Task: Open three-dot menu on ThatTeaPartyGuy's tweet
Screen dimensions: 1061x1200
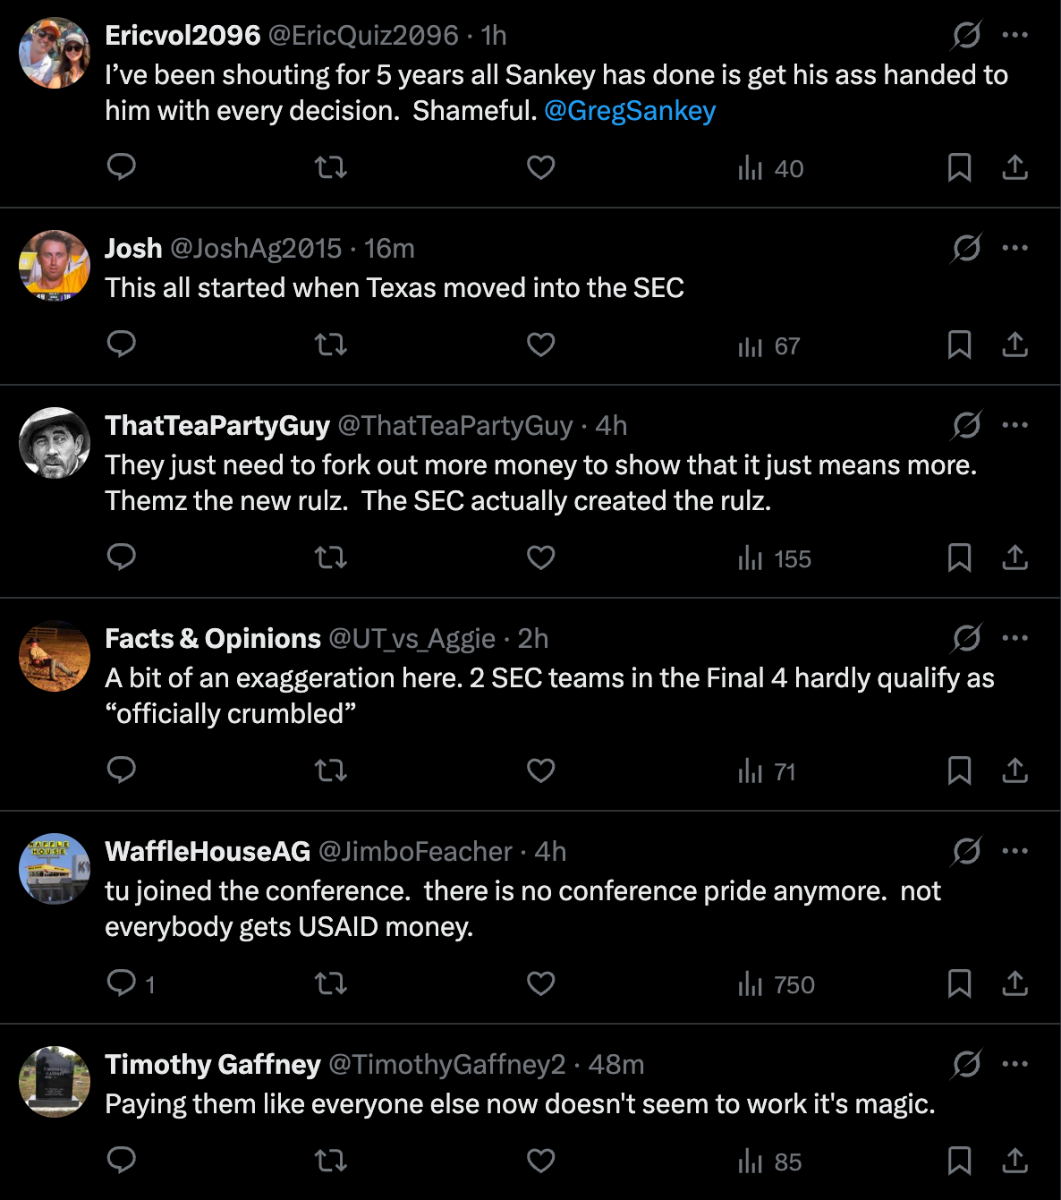Action: (x=1015, y=425)
